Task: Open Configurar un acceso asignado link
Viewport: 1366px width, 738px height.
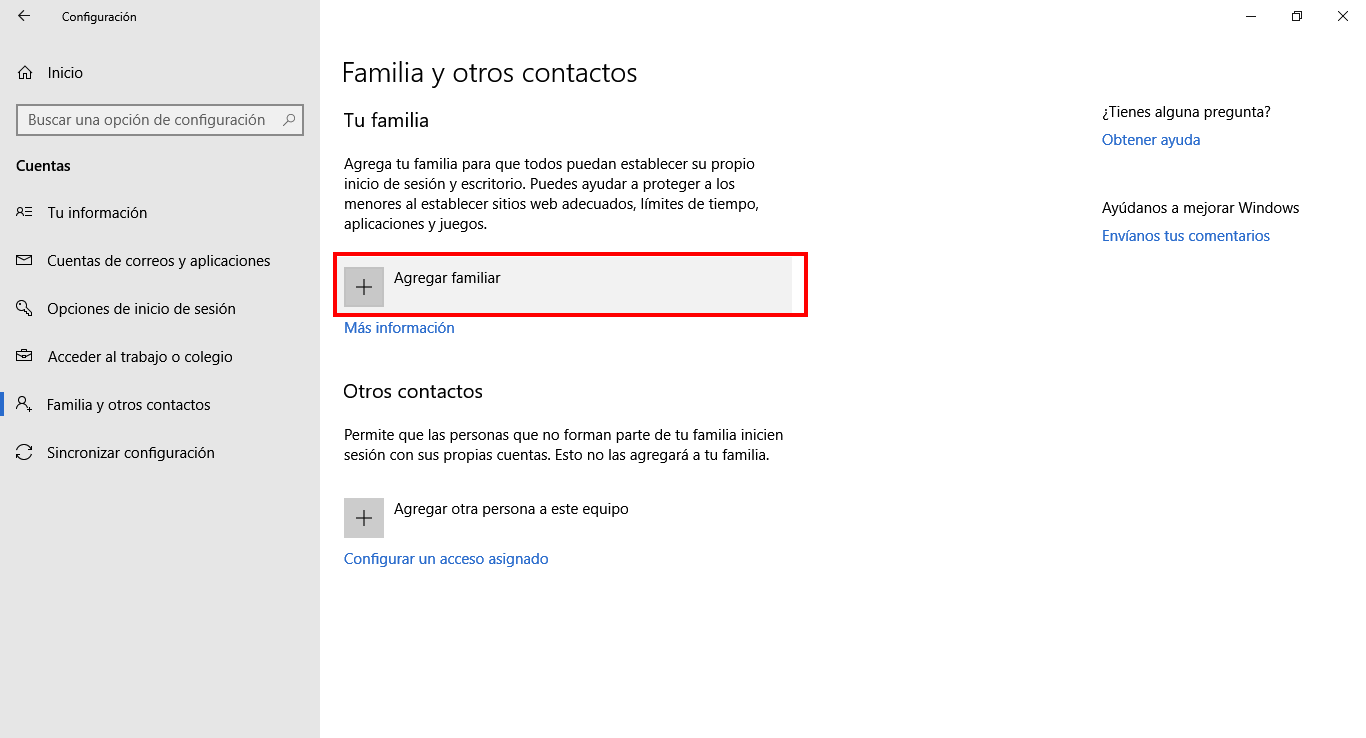Action: coord(446,559)
